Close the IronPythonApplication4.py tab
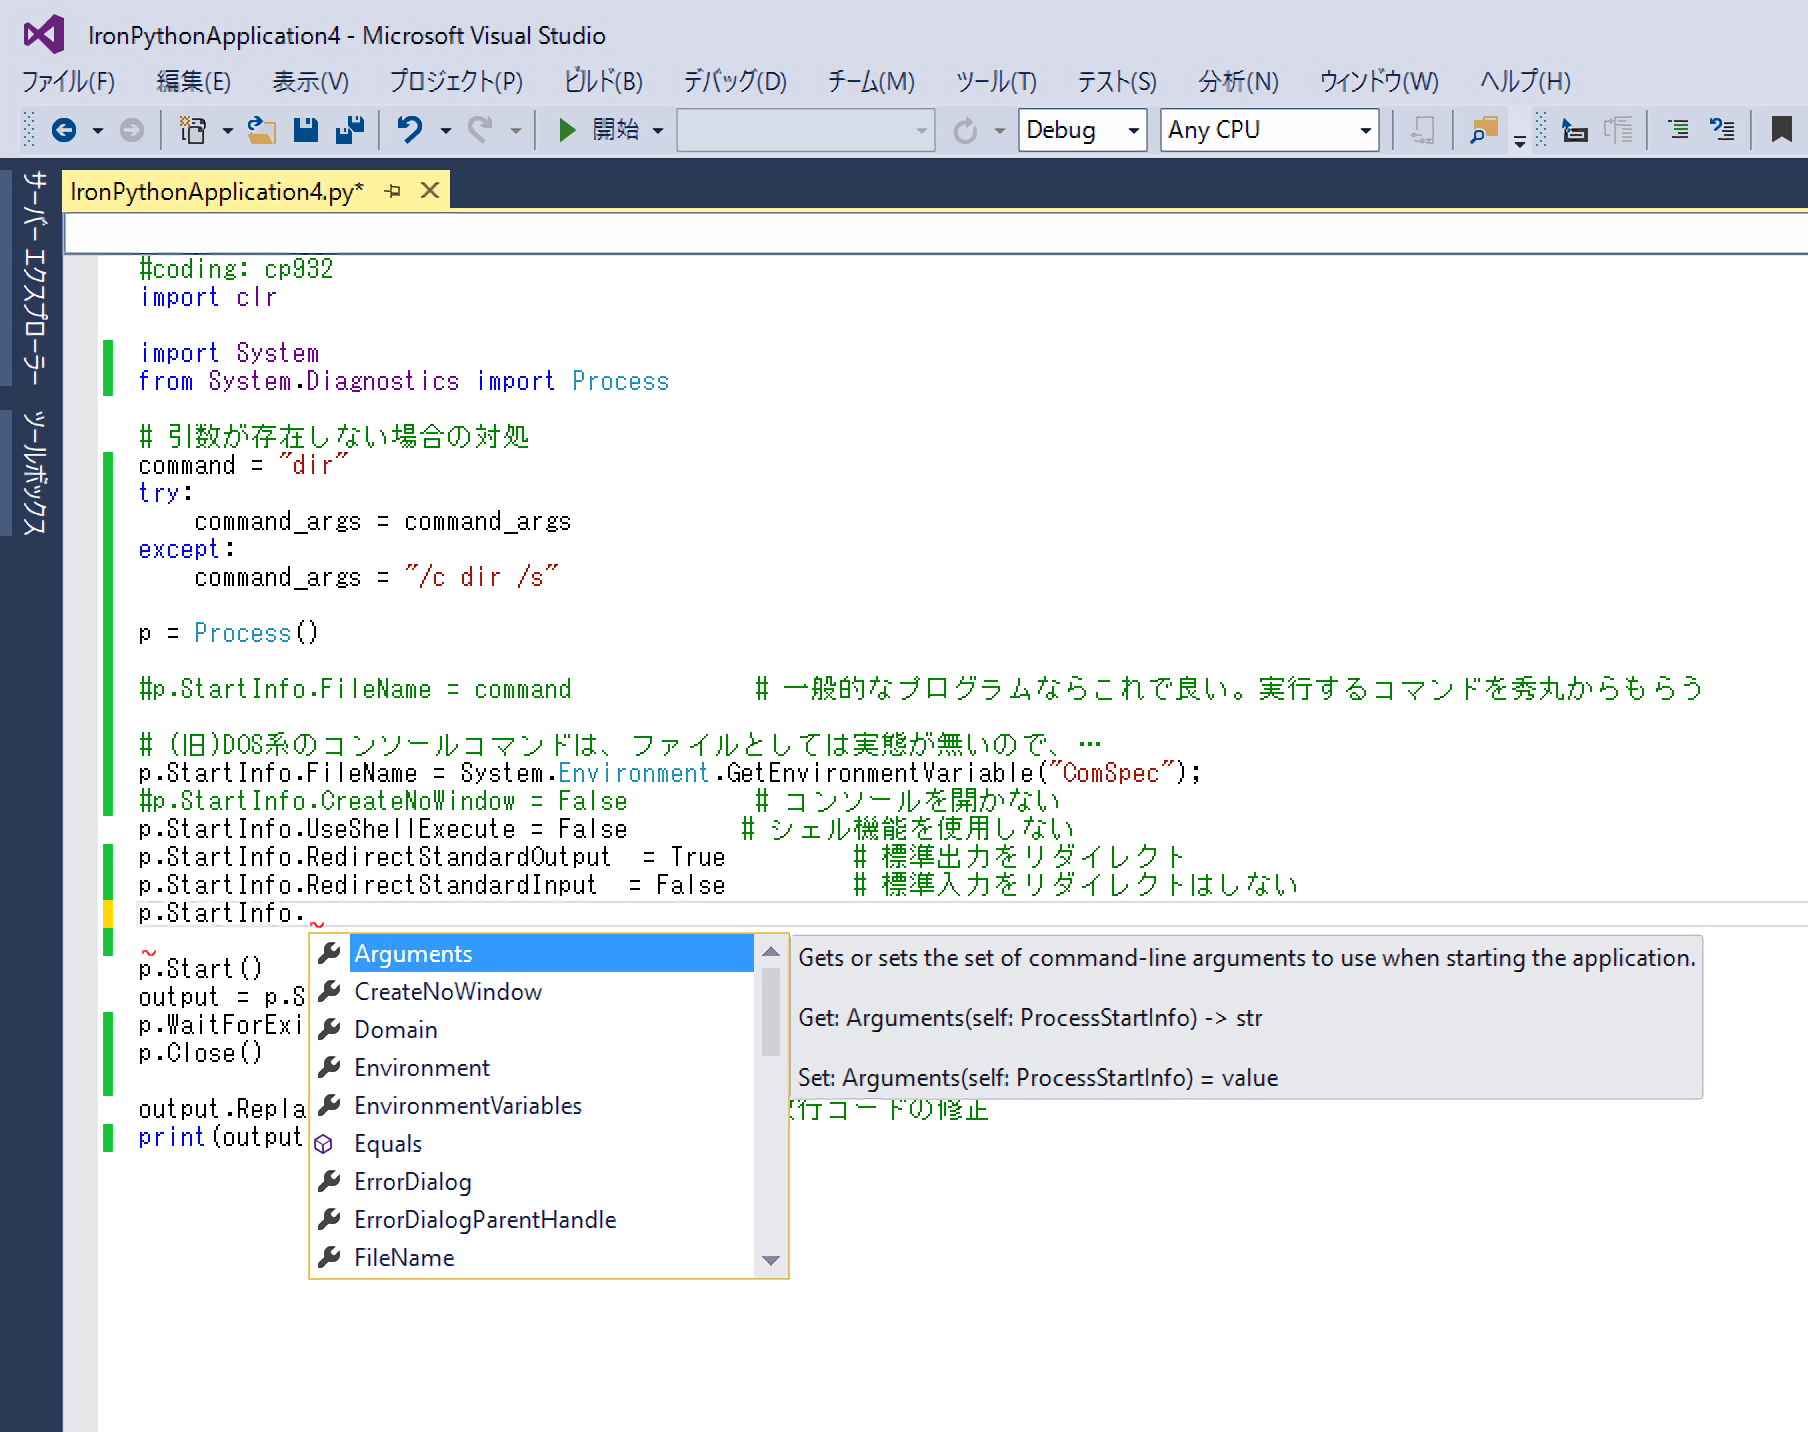 [x=430, y=191]
